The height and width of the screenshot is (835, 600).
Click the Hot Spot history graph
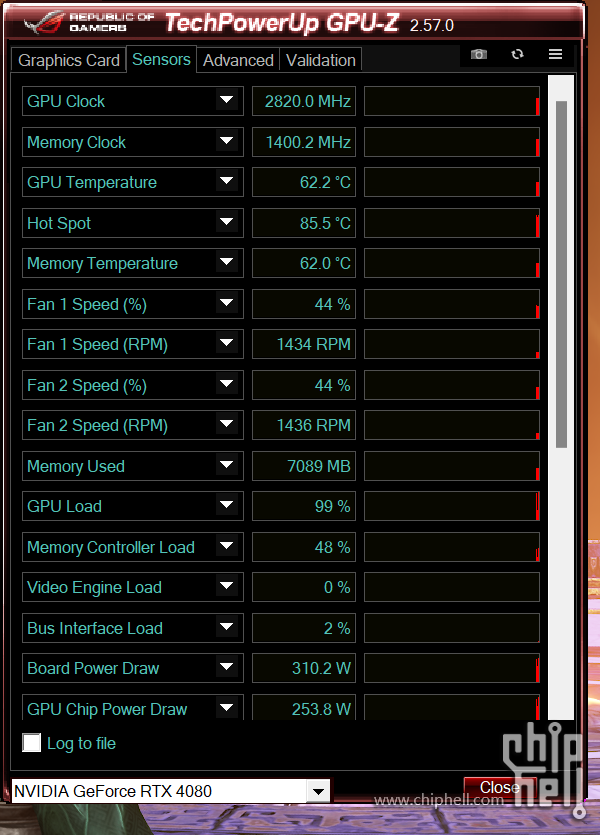pos(451,223)
